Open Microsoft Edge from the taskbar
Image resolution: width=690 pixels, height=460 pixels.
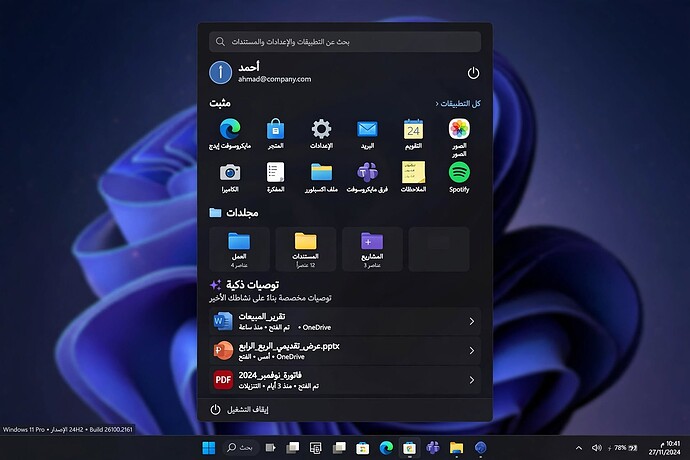click(x=386, y=448)
